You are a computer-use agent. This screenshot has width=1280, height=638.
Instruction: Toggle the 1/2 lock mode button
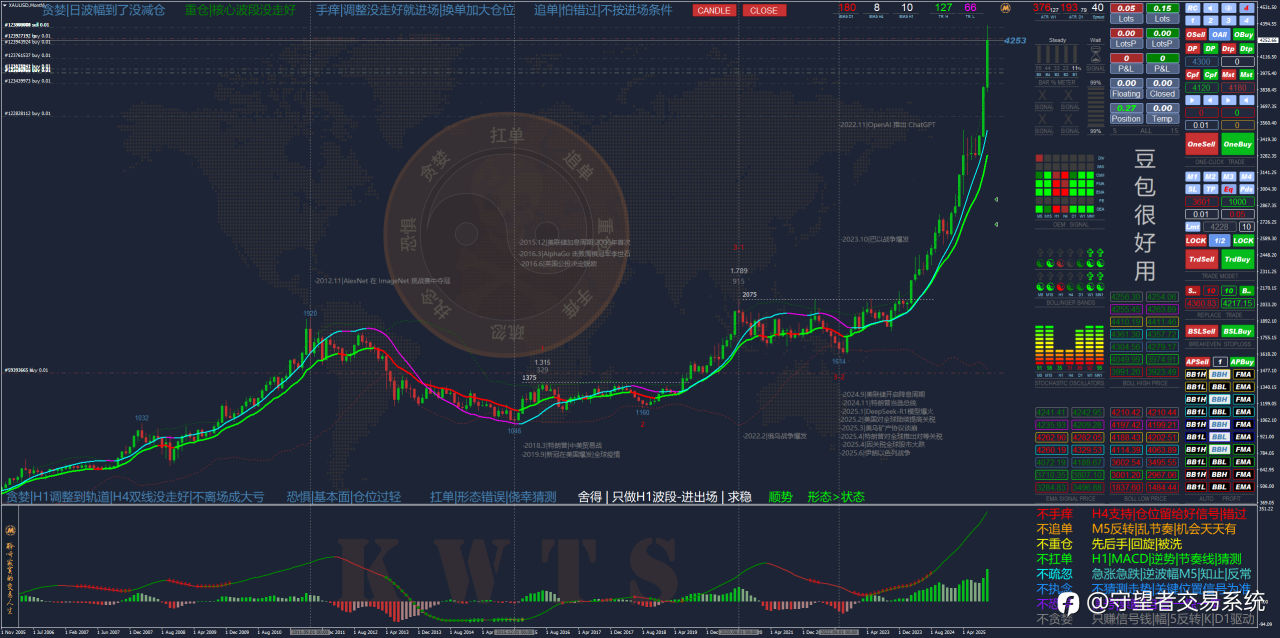click(x=1219, y=240)
